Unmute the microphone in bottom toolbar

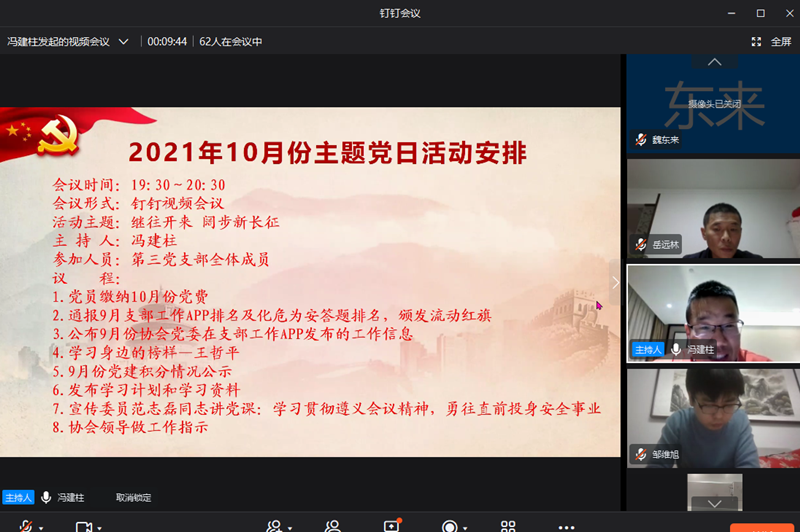(x=25, y=526)
